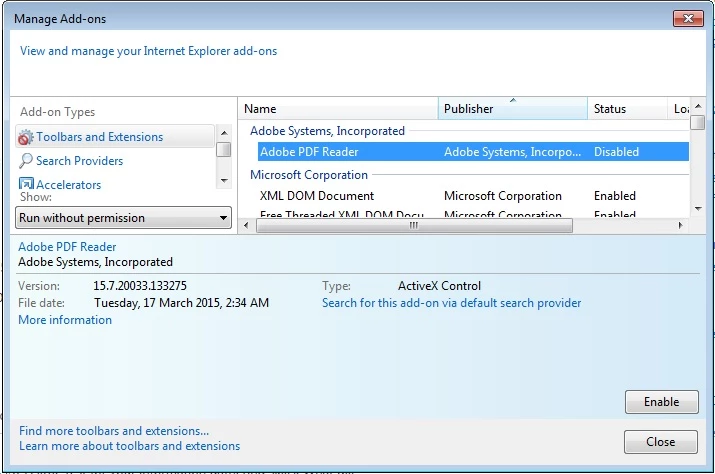This screenshot has width=715, height=474.
Task: Select the Adobe PDF Reader row
Action: 473,152
